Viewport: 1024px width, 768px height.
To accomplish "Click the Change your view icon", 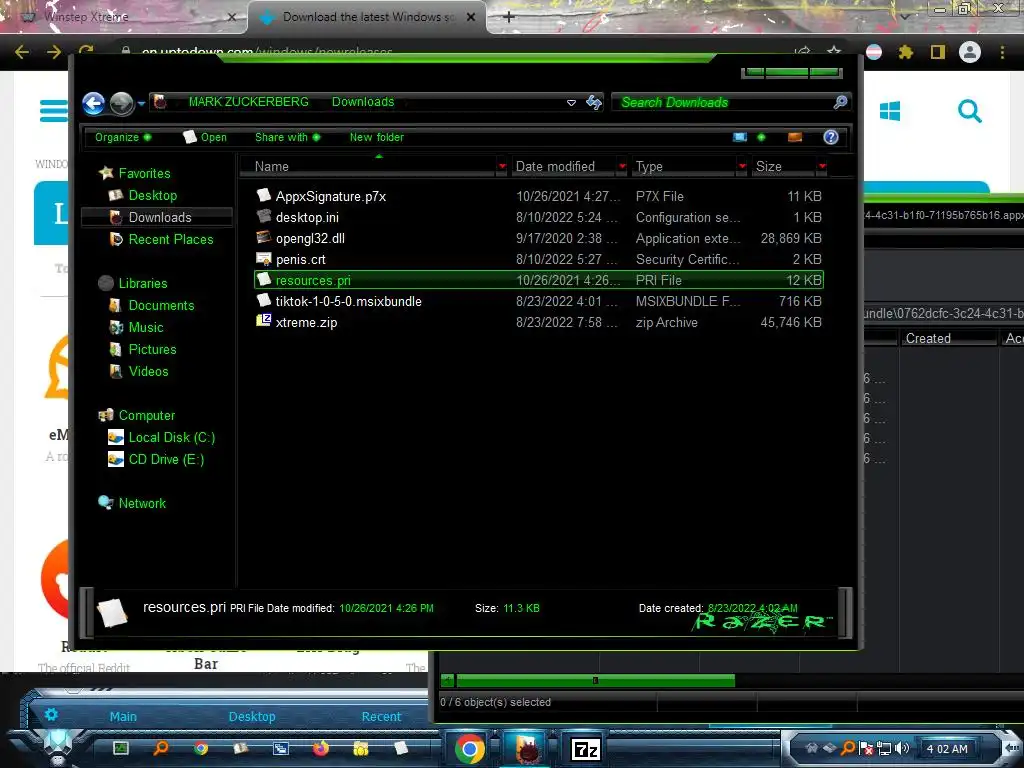I will [x=740, y=137].
